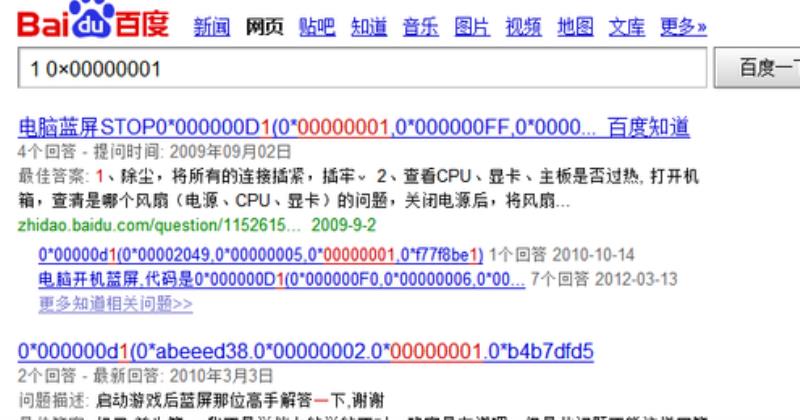Image resolution: width=800 pixels, height=420 pixels.
Task: Open sub-result 电脑开机蓝屏,代码是0*000000D1
Action: pyautogui.click(x=282, y=279)
